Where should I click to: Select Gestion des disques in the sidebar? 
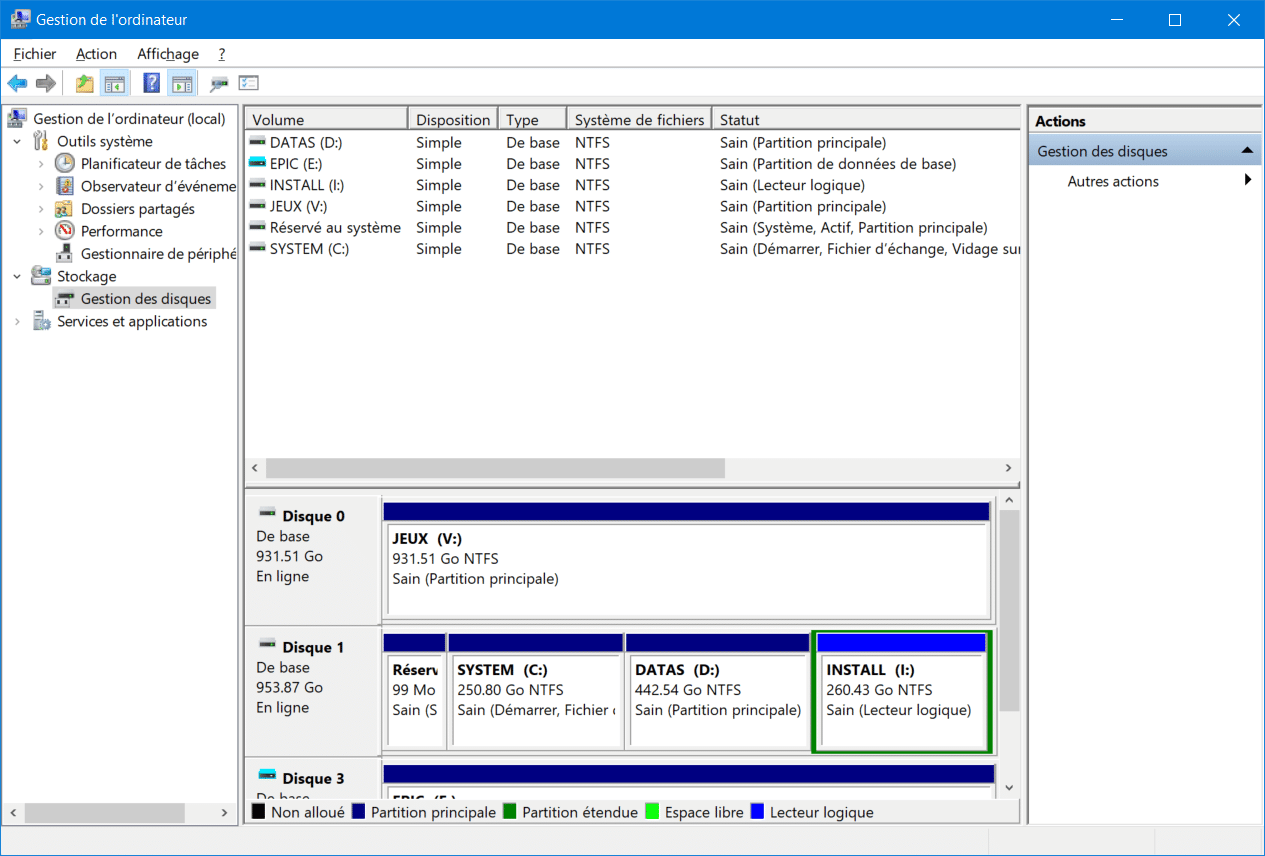pyautogui.click(x=146, y=298)
